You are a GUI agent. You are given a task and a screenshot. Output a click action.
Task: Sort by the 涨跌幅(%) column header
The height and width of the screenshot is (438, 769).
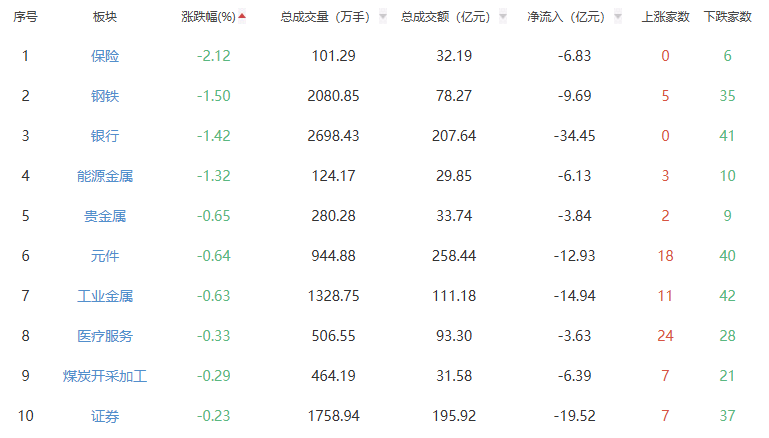coord(208,17)
